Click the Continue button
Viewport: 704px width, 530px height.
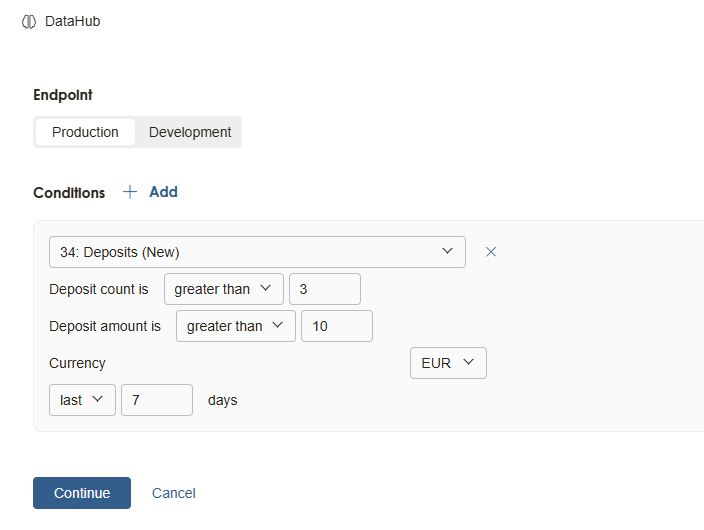click(x=82, y=493)
